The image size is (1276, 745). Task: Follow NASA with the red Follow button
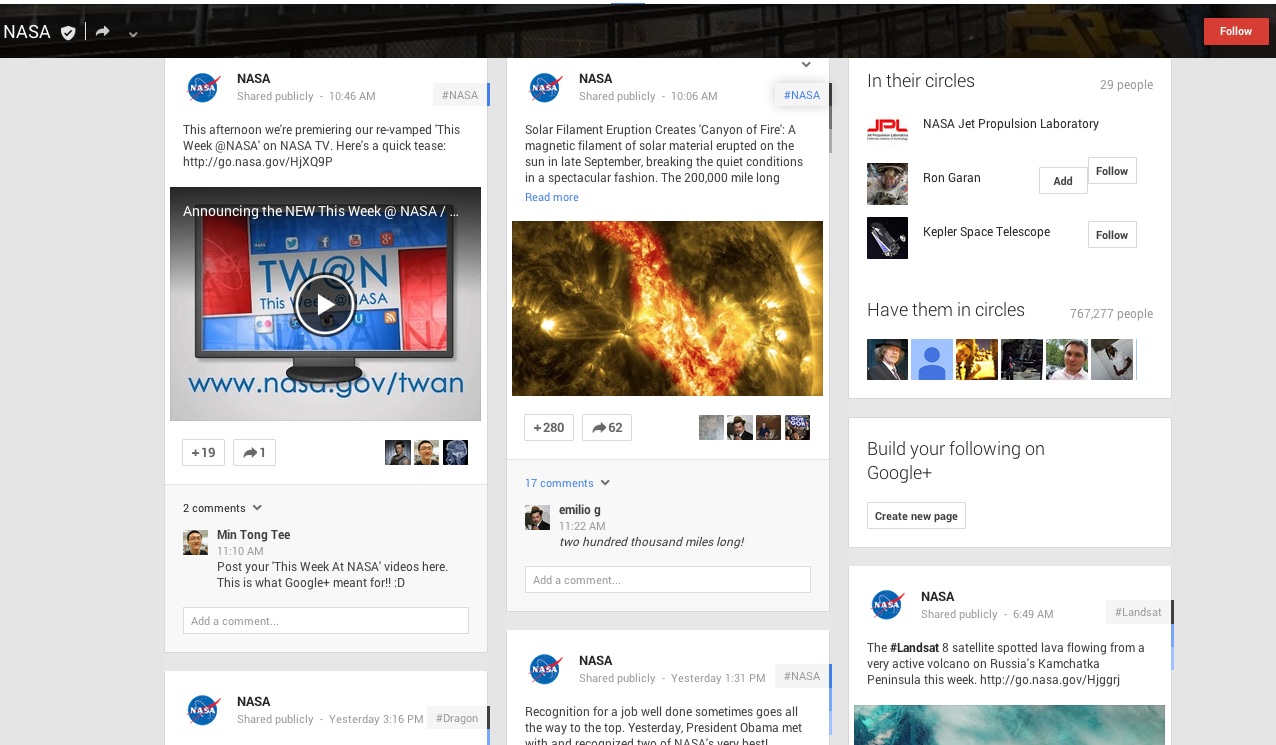(1236, 31)
